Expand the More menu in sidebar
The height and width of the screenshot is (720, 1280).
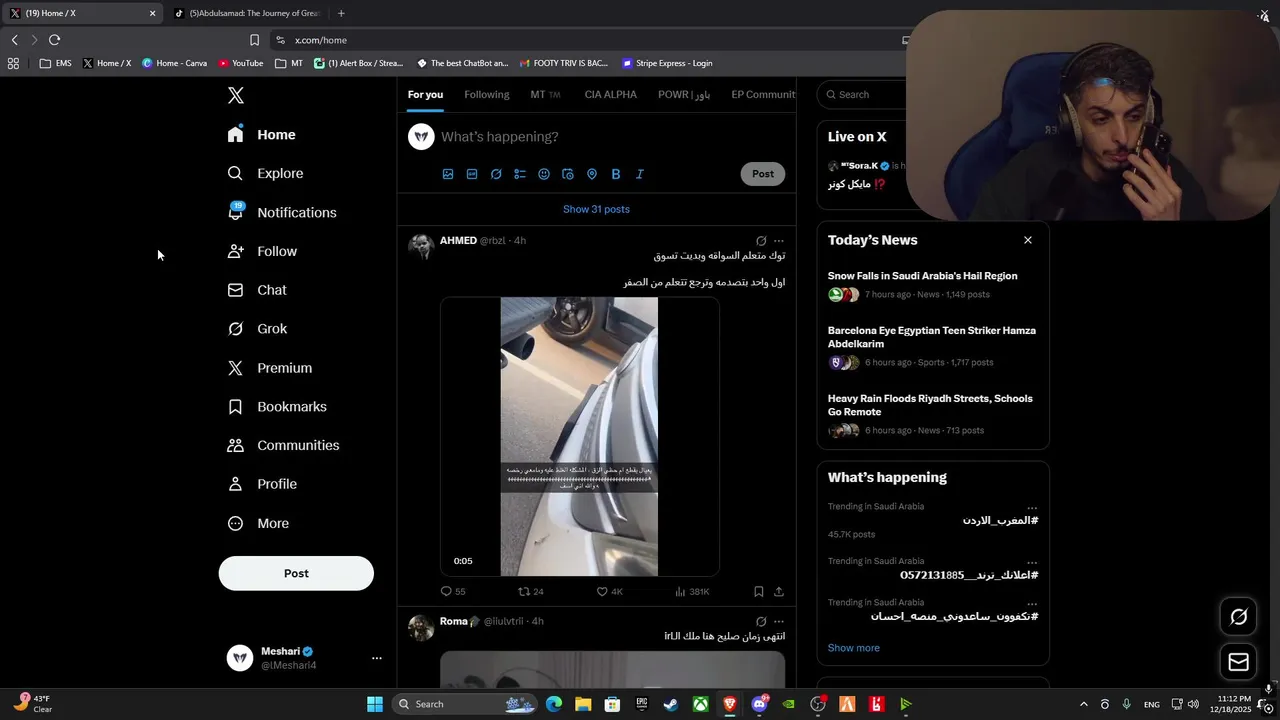(259, 523)
